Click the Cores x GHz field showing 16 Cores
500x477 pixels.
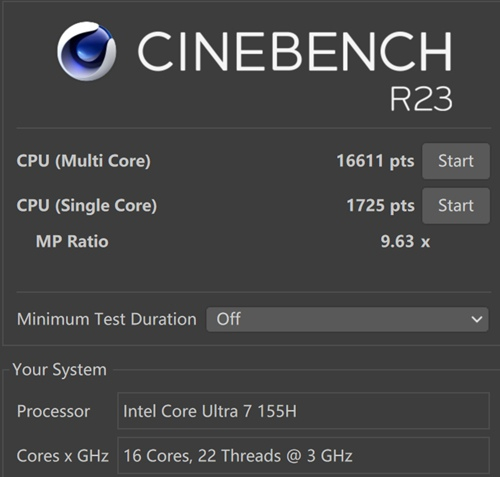coord(303,456)
